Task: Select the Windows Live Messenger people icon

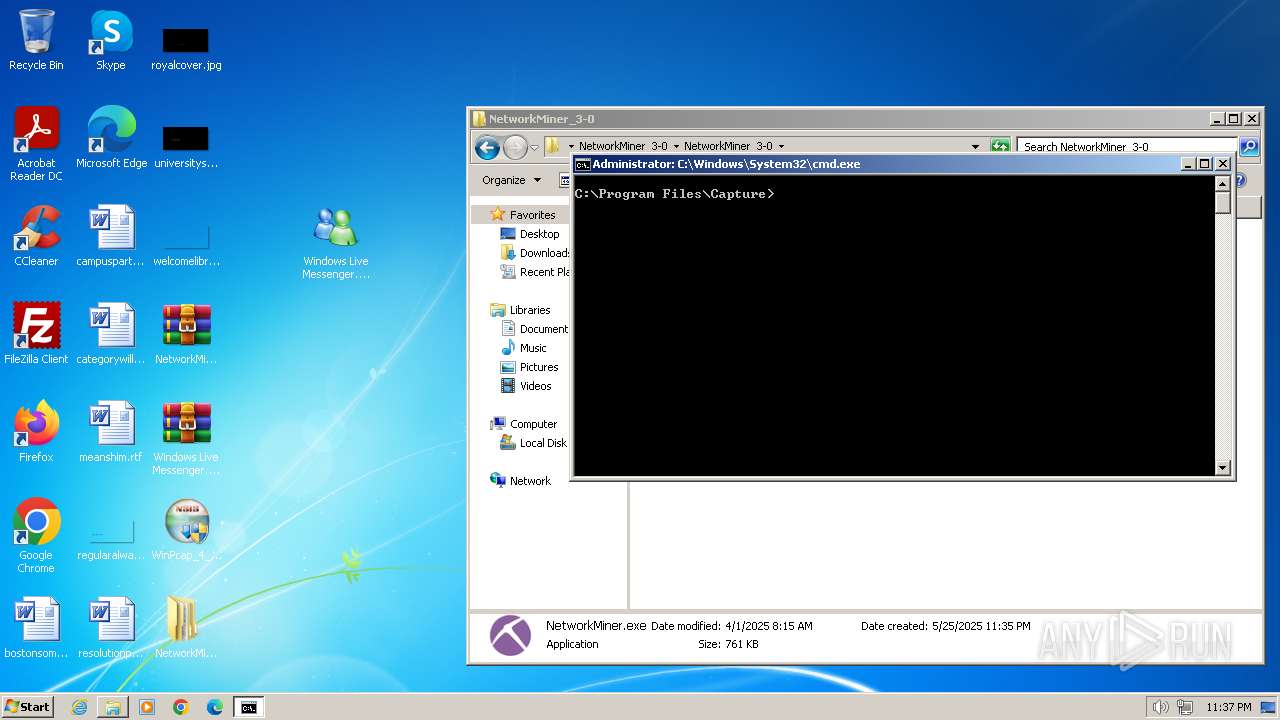Action: pos(336,243)
